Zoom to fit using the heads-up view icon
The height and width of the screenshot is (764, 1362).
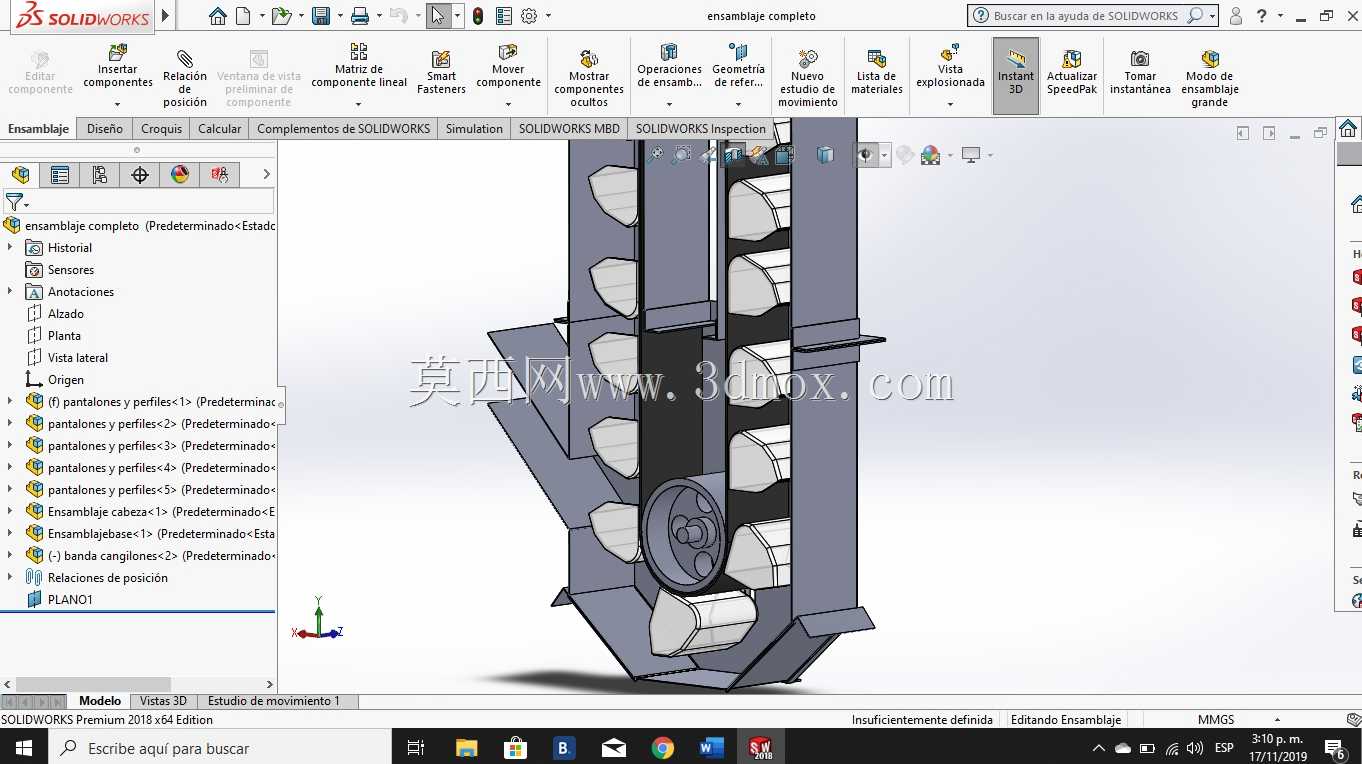[655, 155]
